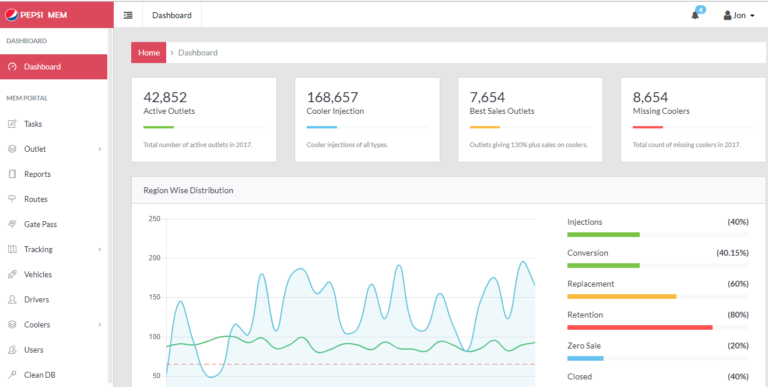Viewport: 768px width, 387px height.
Task: Open the Jon user dropdown caret
Action: [752, 16]
